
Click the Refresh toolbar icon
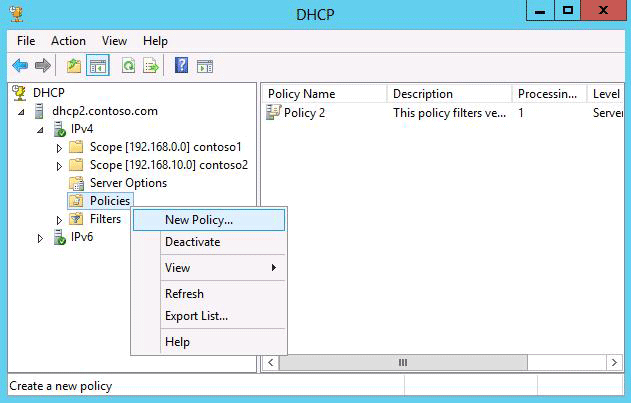(x=128, y=65)
